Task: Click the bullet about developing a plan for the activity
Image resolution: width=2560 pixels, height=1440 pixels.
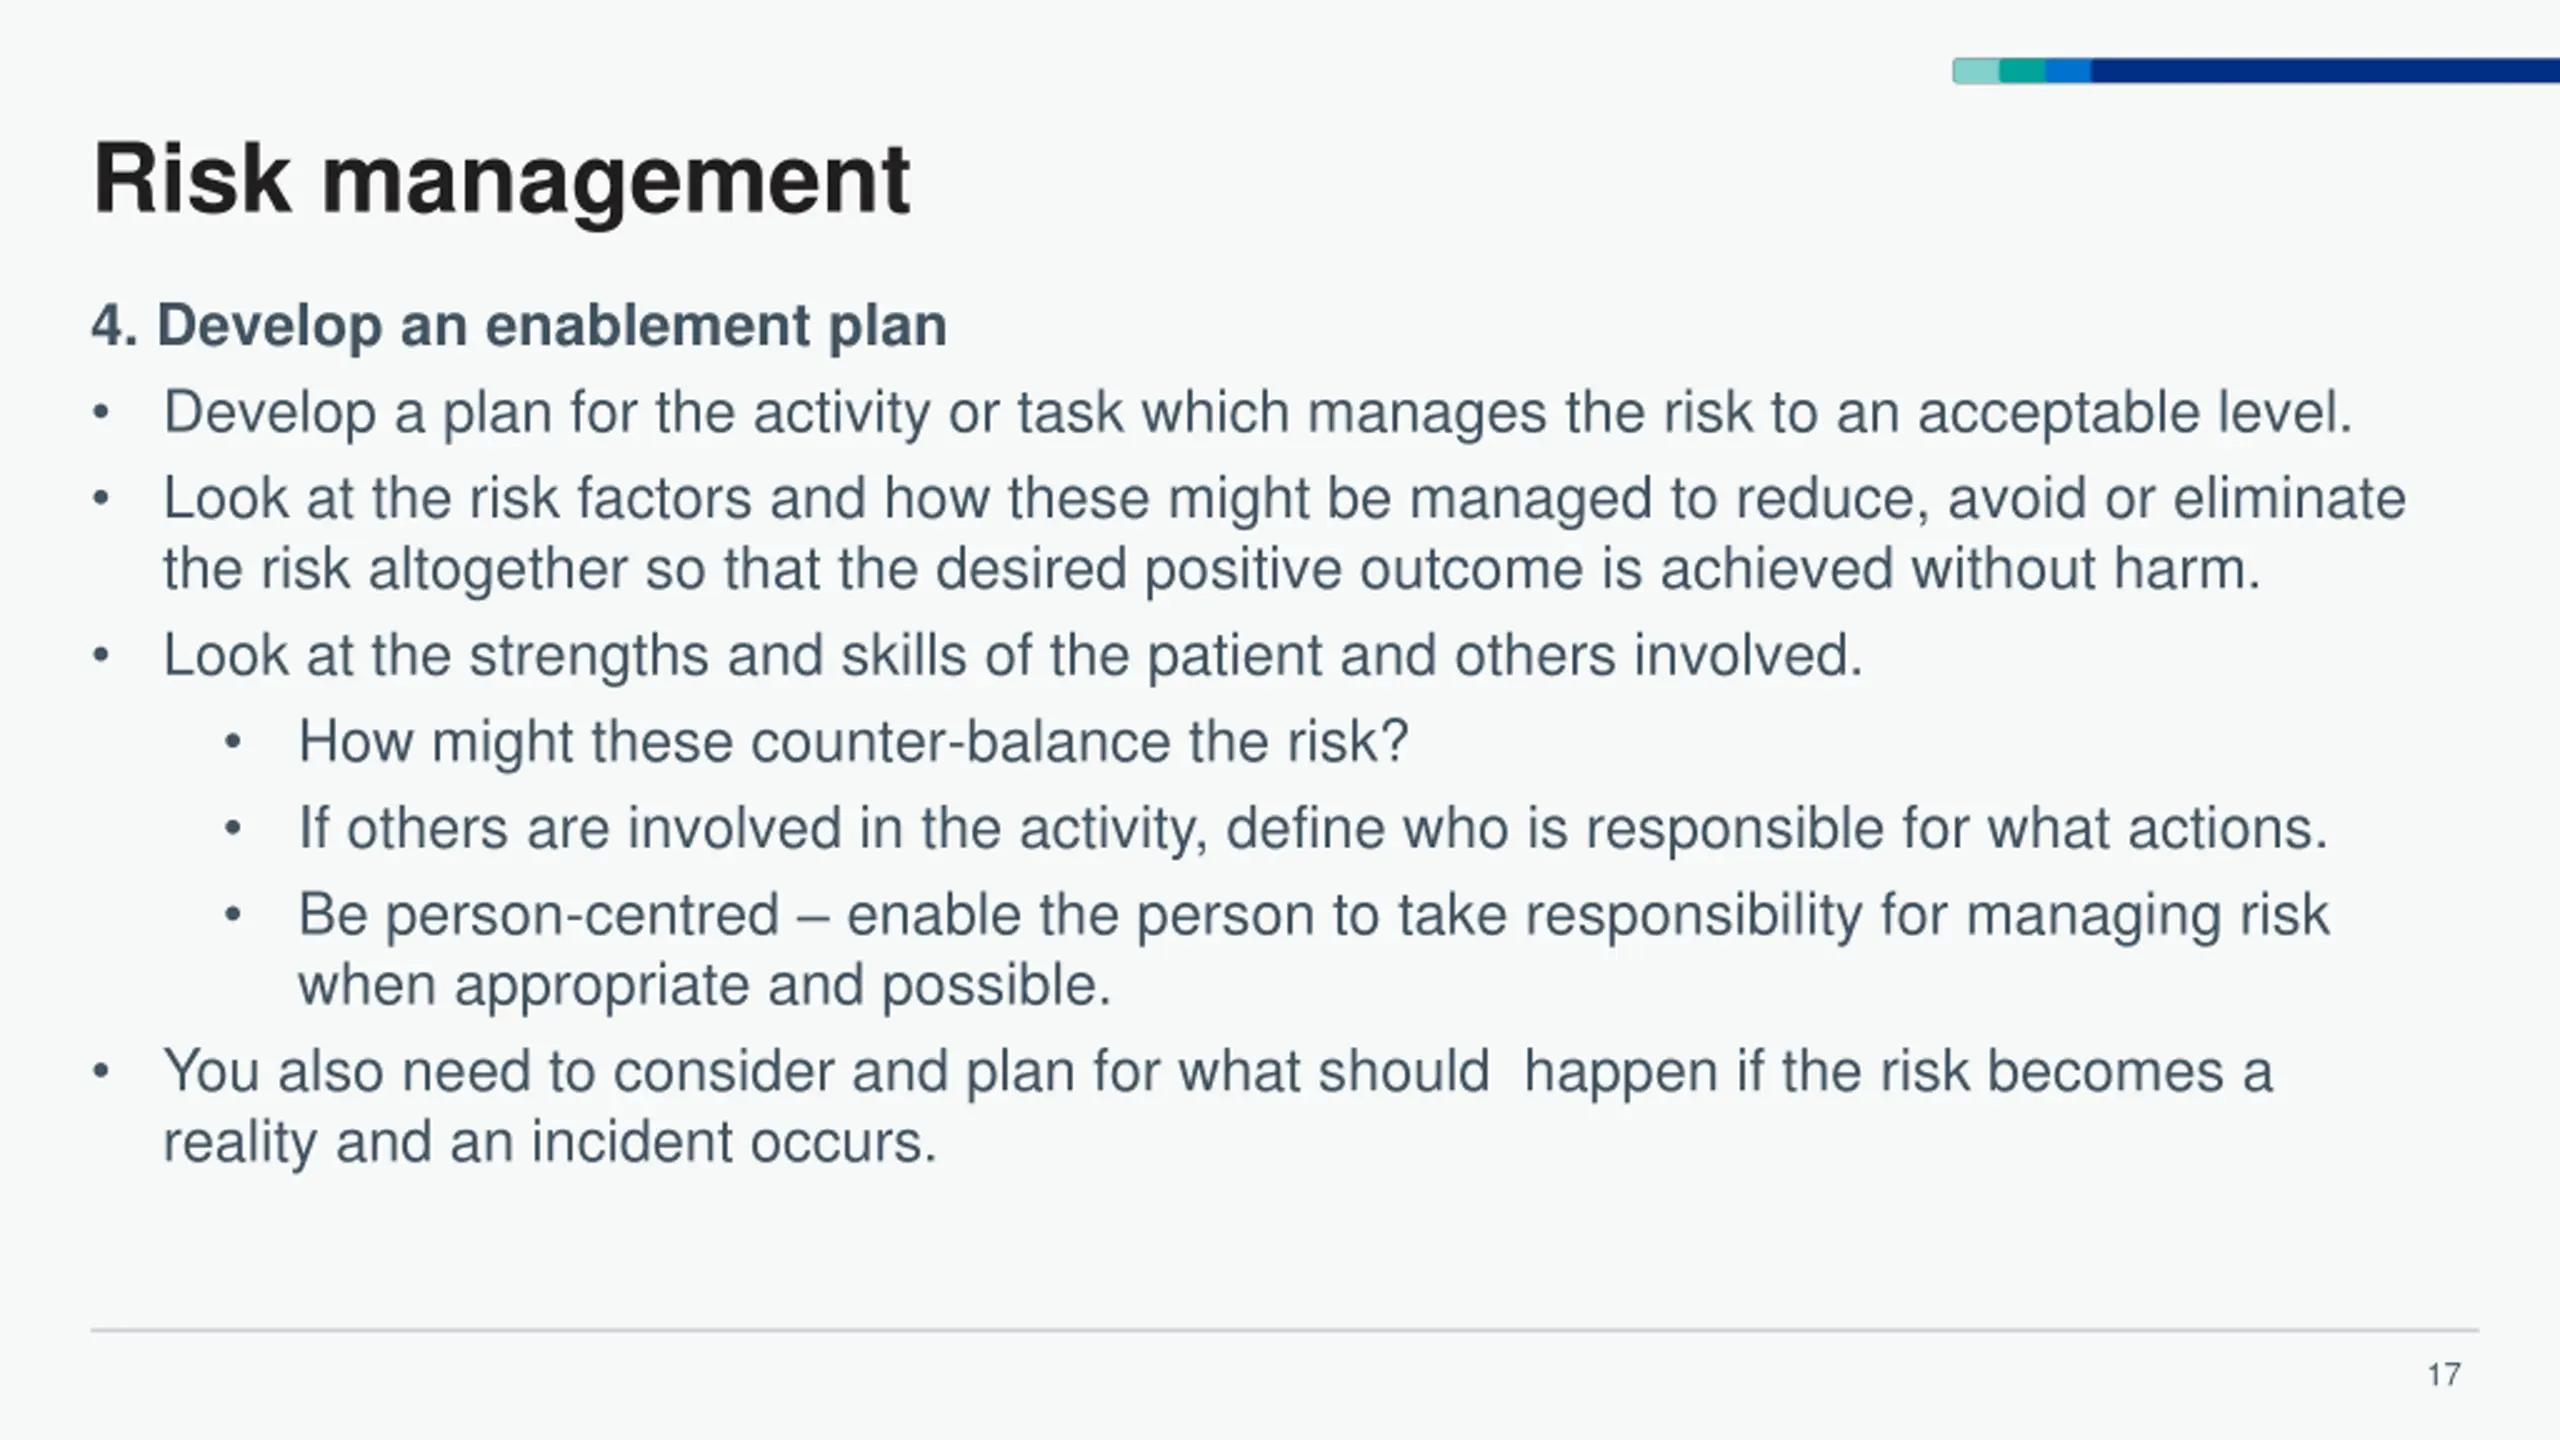Action: coord(1258,412)
